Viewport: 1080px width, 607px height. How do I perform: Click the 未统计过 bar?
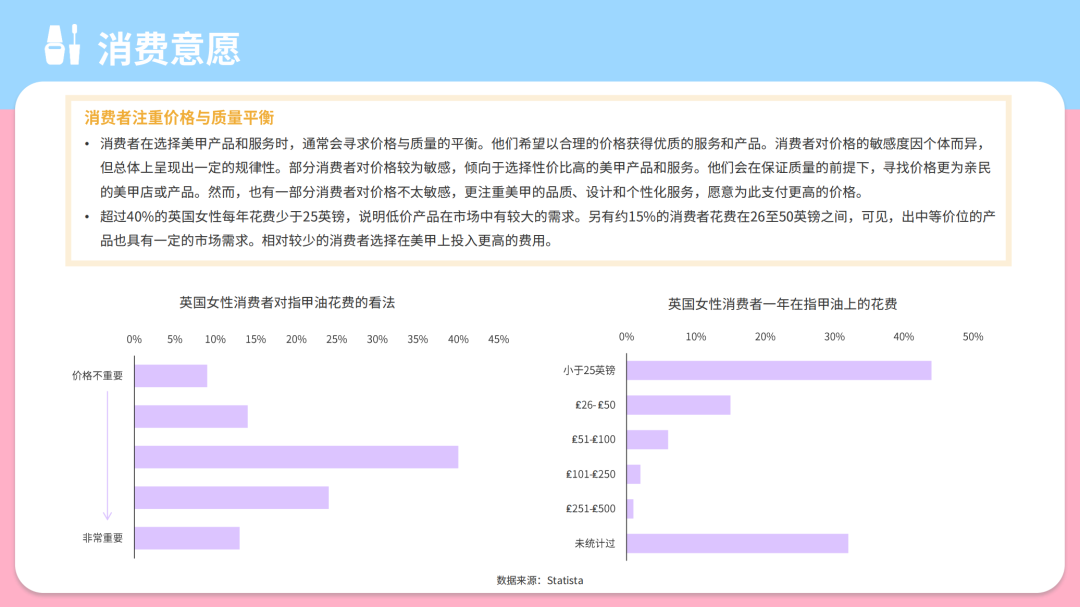click(x=737, y=543)
